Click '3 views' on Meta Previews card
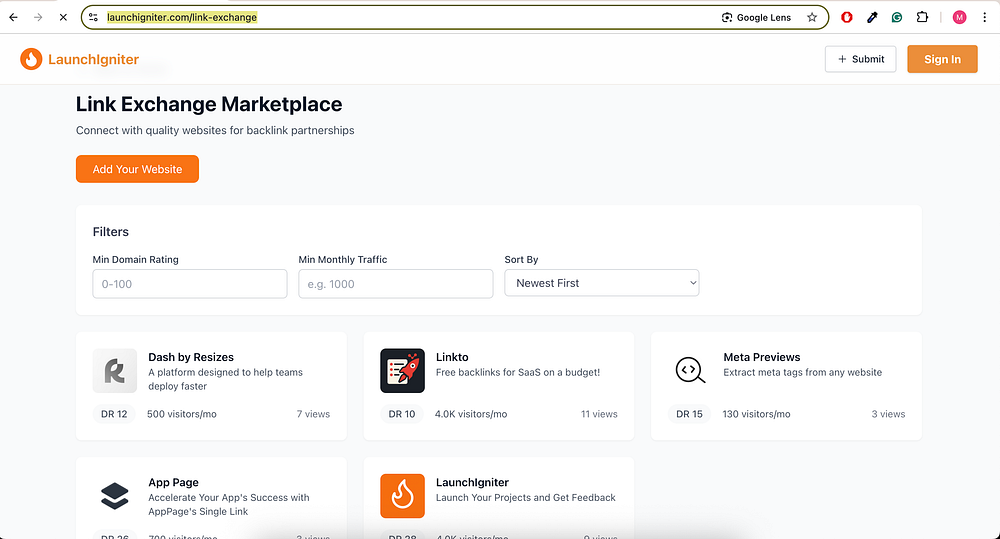 pos(888,414)
